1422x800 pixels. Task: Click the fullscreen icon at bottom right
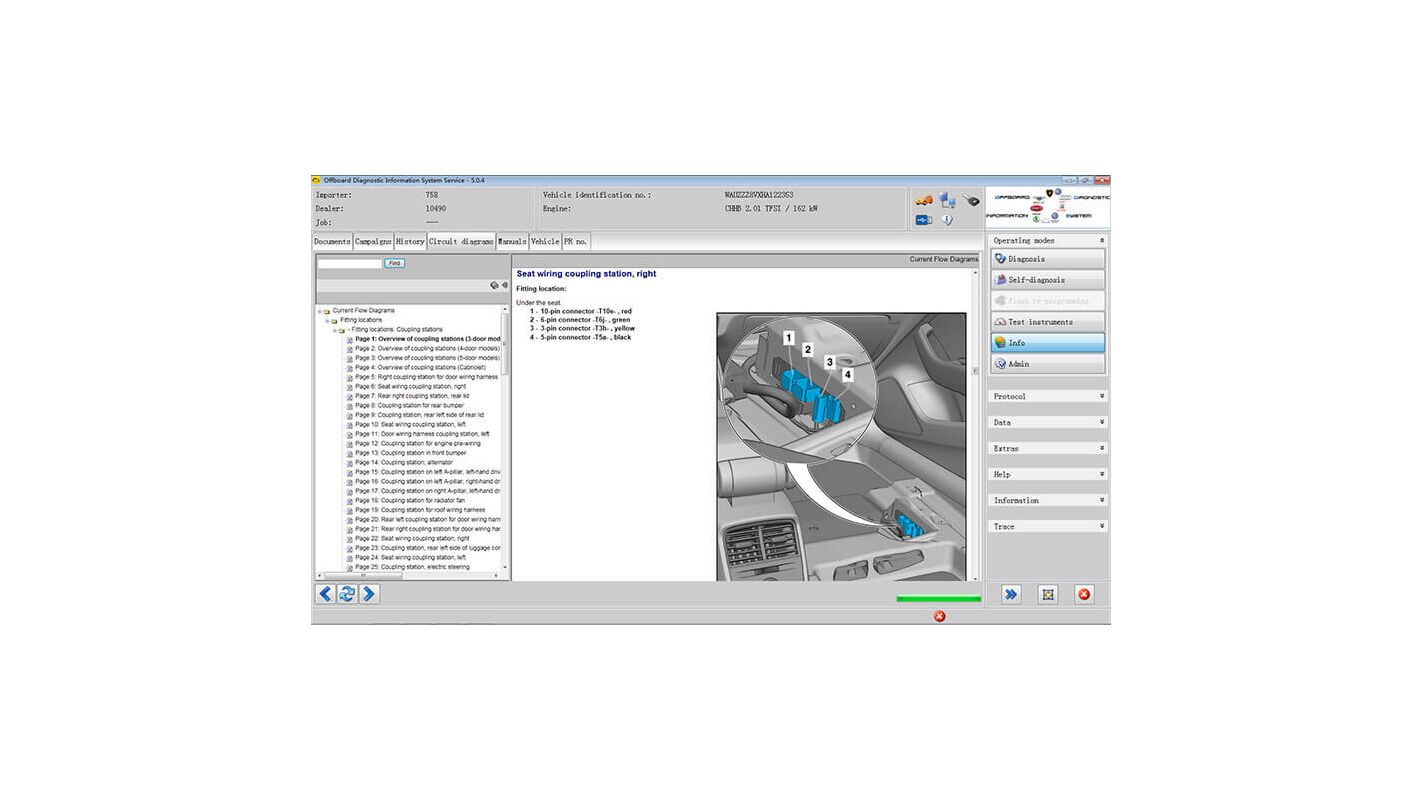click(x=1047, y=594)
